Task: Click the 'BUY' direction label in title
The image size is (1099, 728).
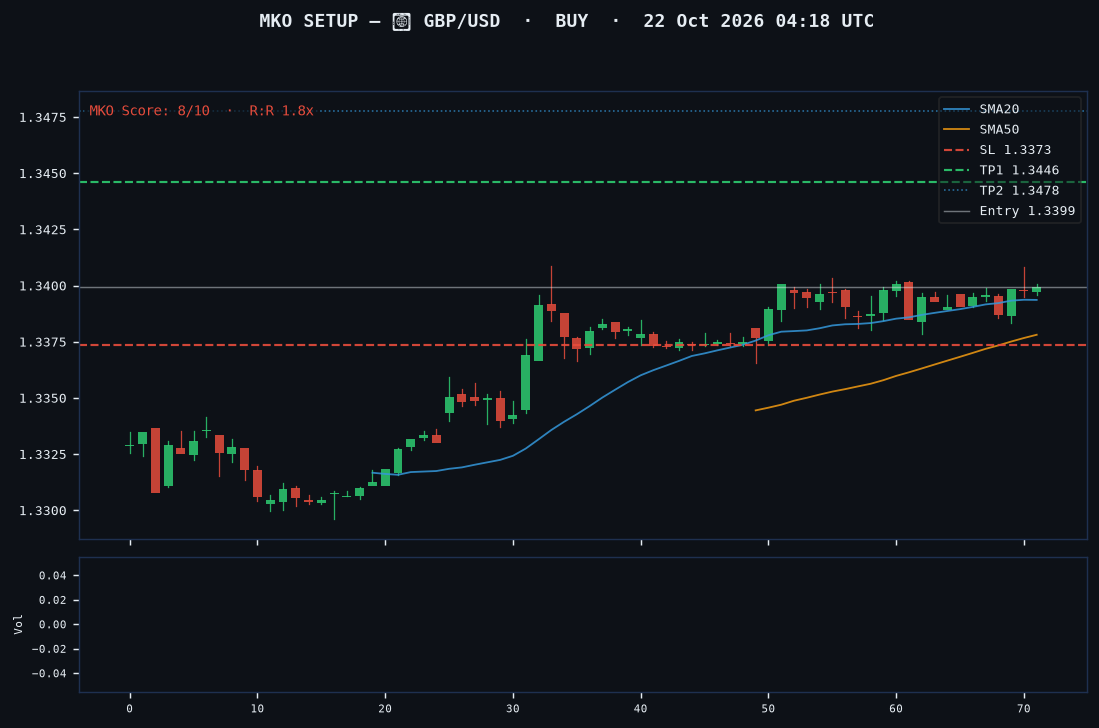Action: tap(571, 21)
